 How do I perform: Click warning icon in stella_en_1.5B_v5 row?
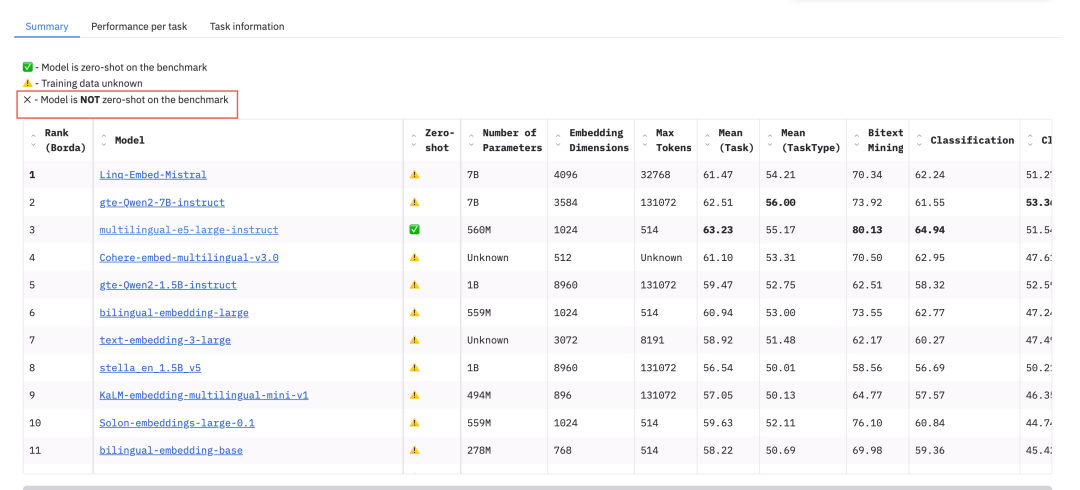click(x=414, y=368)
